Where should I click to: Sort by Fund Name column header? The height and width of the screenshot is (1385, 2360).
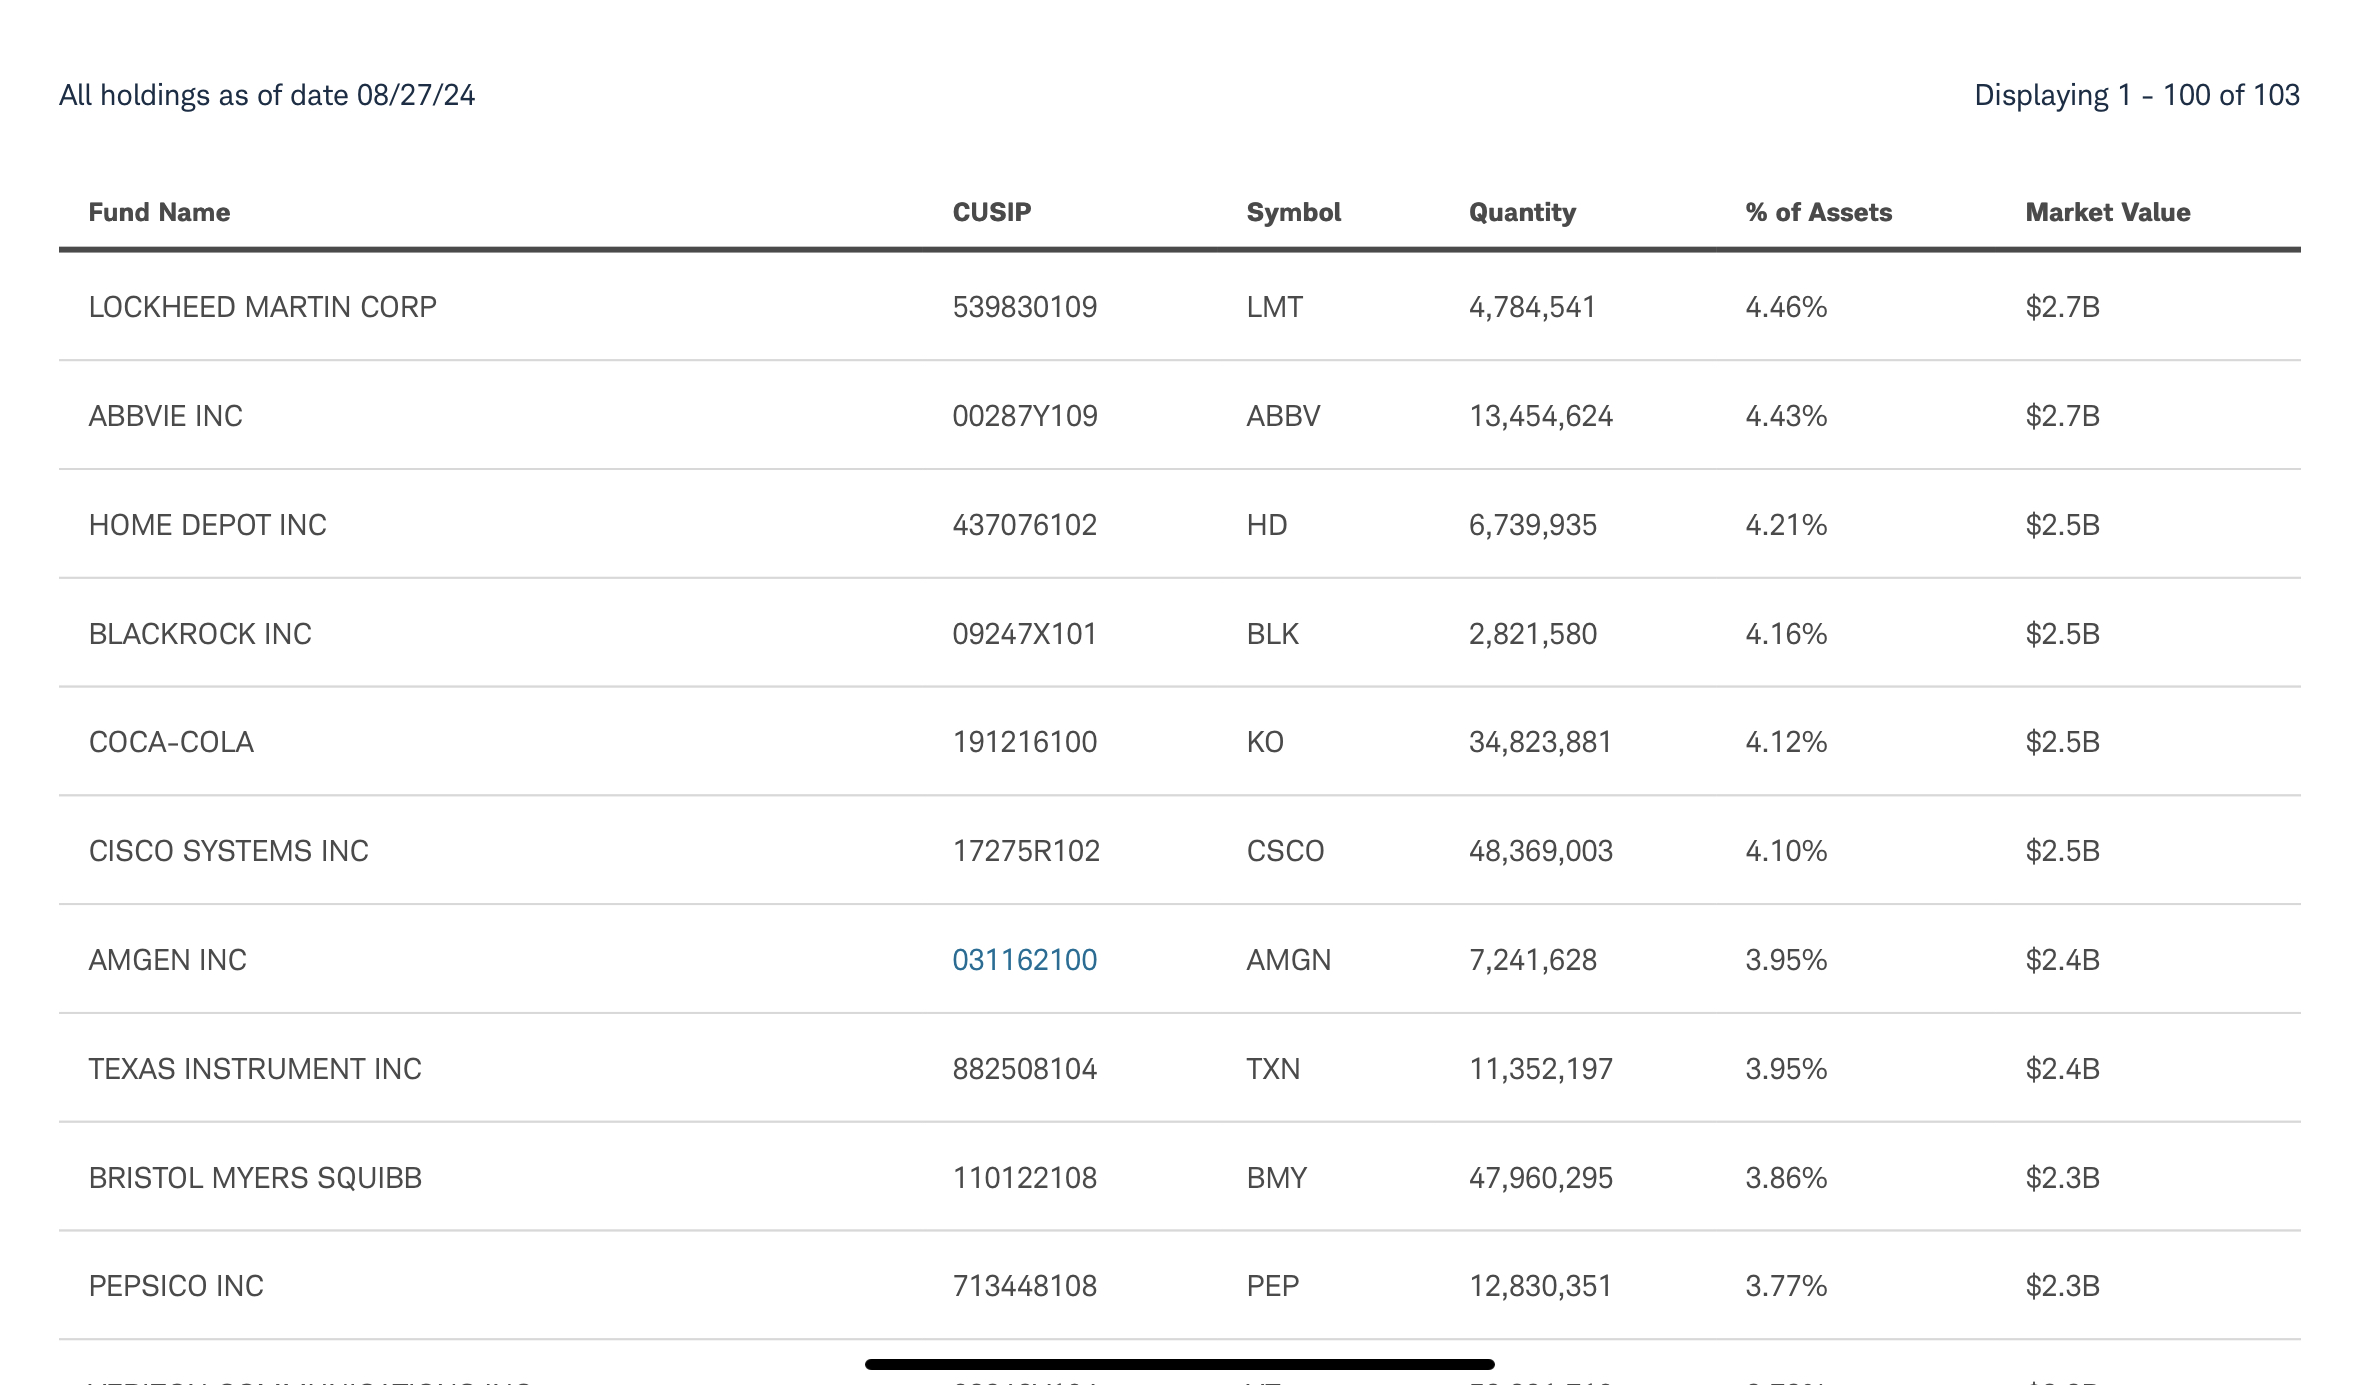tap(159, 212)
